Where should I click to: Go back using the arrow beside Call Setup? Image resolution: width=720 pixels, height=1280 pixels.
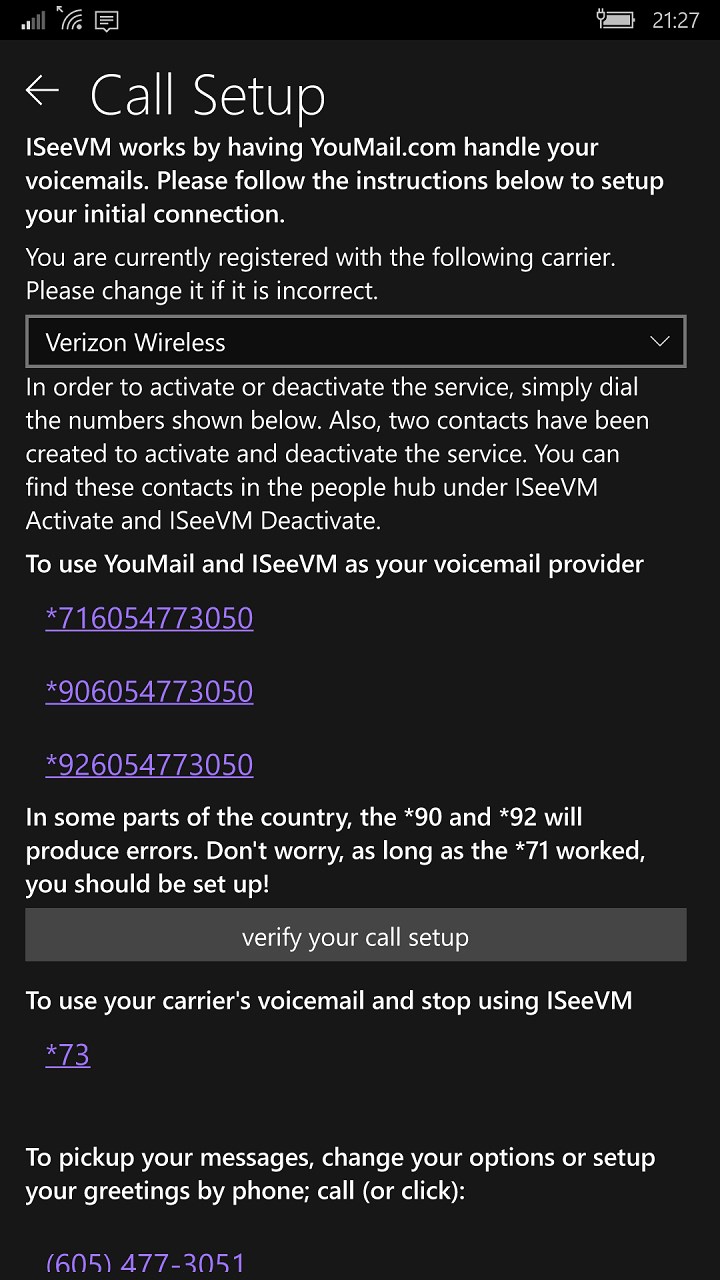(42, 91)
